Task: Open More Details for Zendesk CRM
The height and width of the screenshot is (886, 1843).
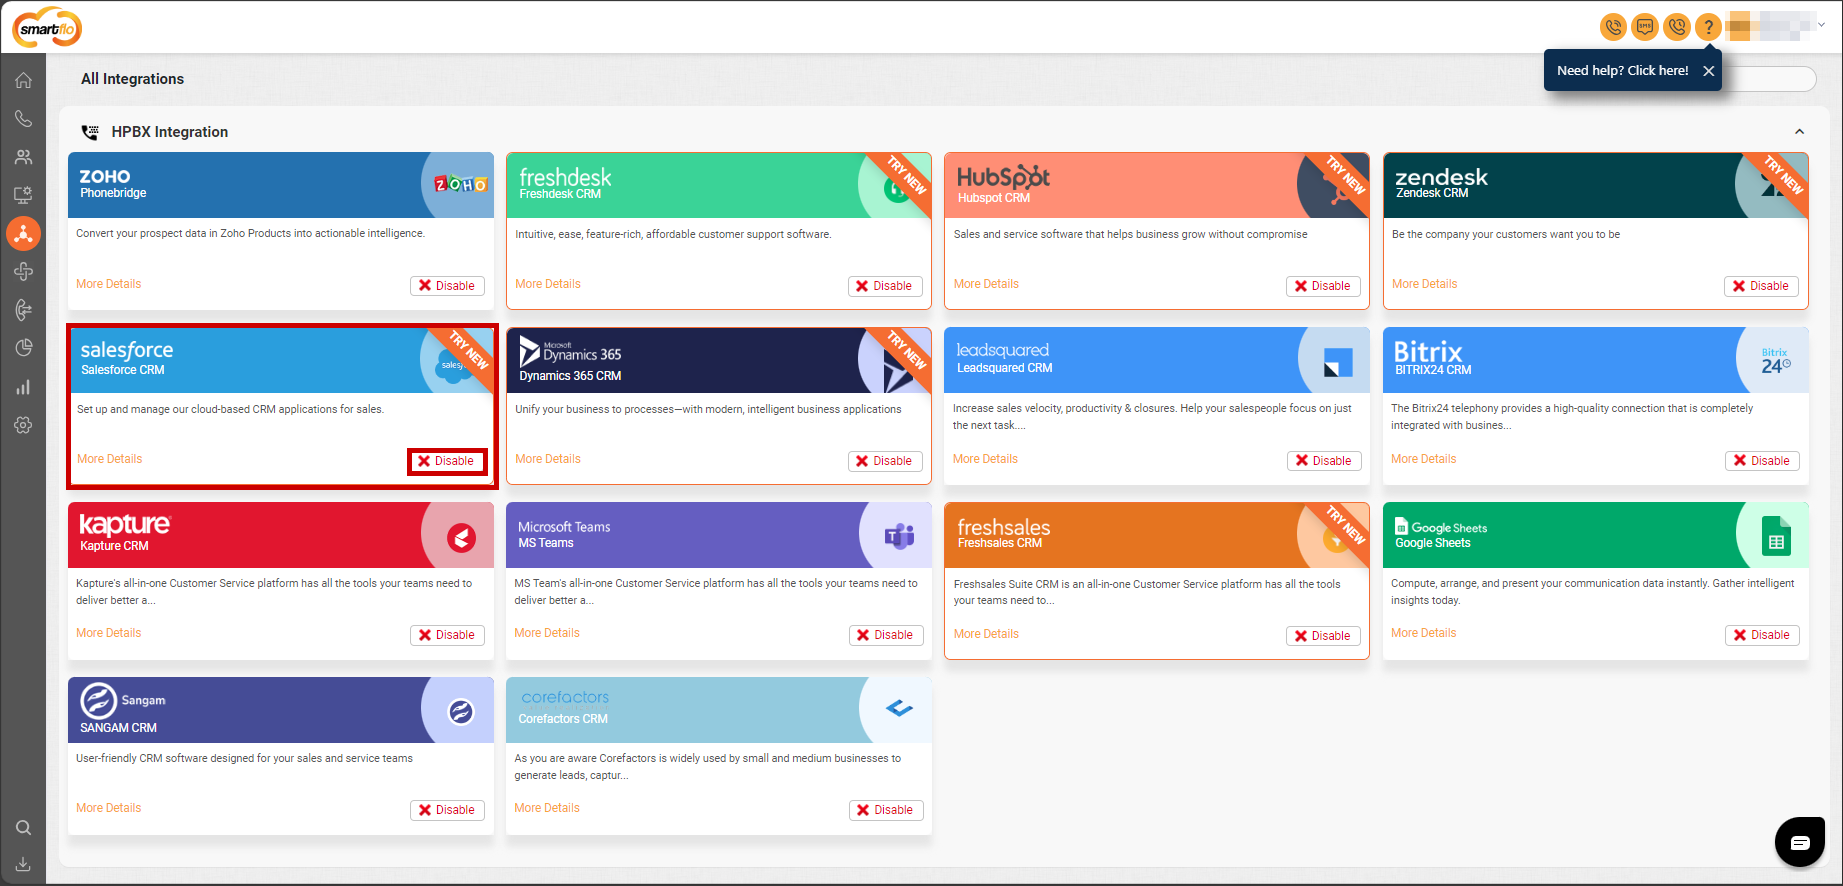Action: coord(1424,284)
